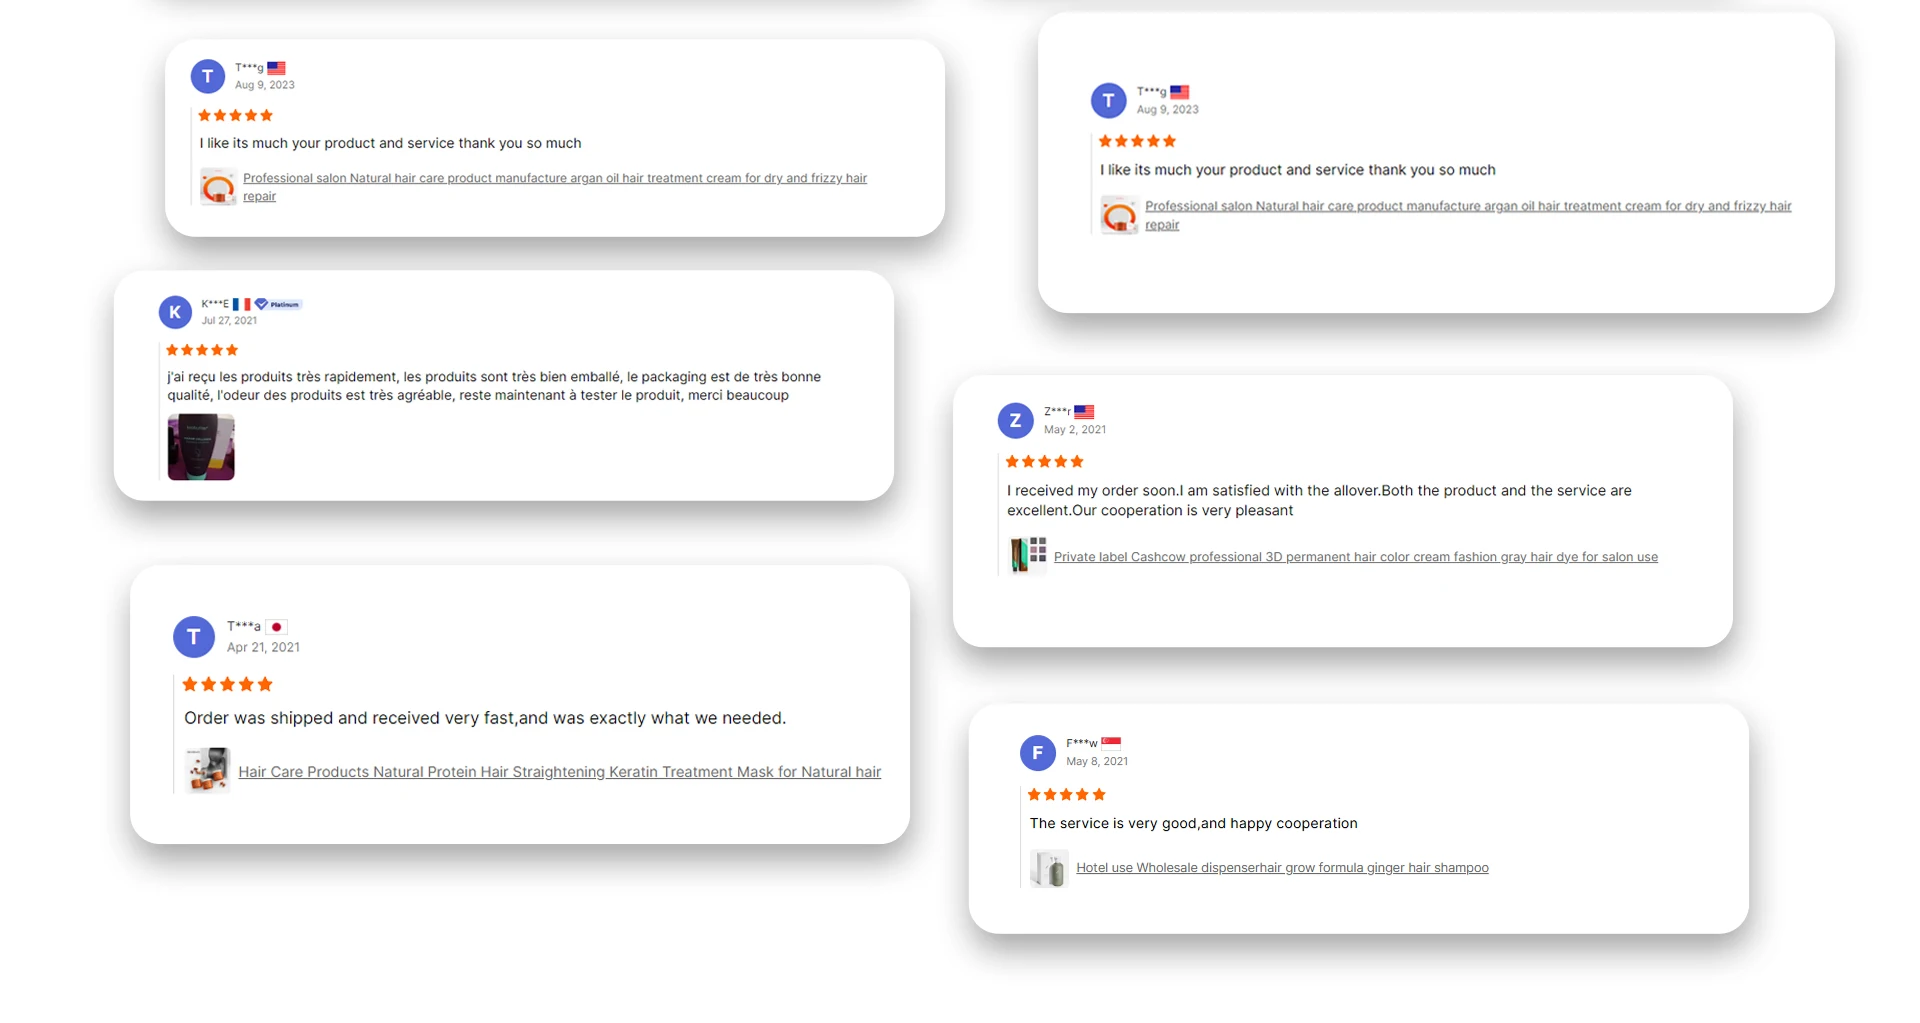This screenshot has width=1920, height=1023.
Task: Click the blue Z avatar icon
Action: (1015, 421)
